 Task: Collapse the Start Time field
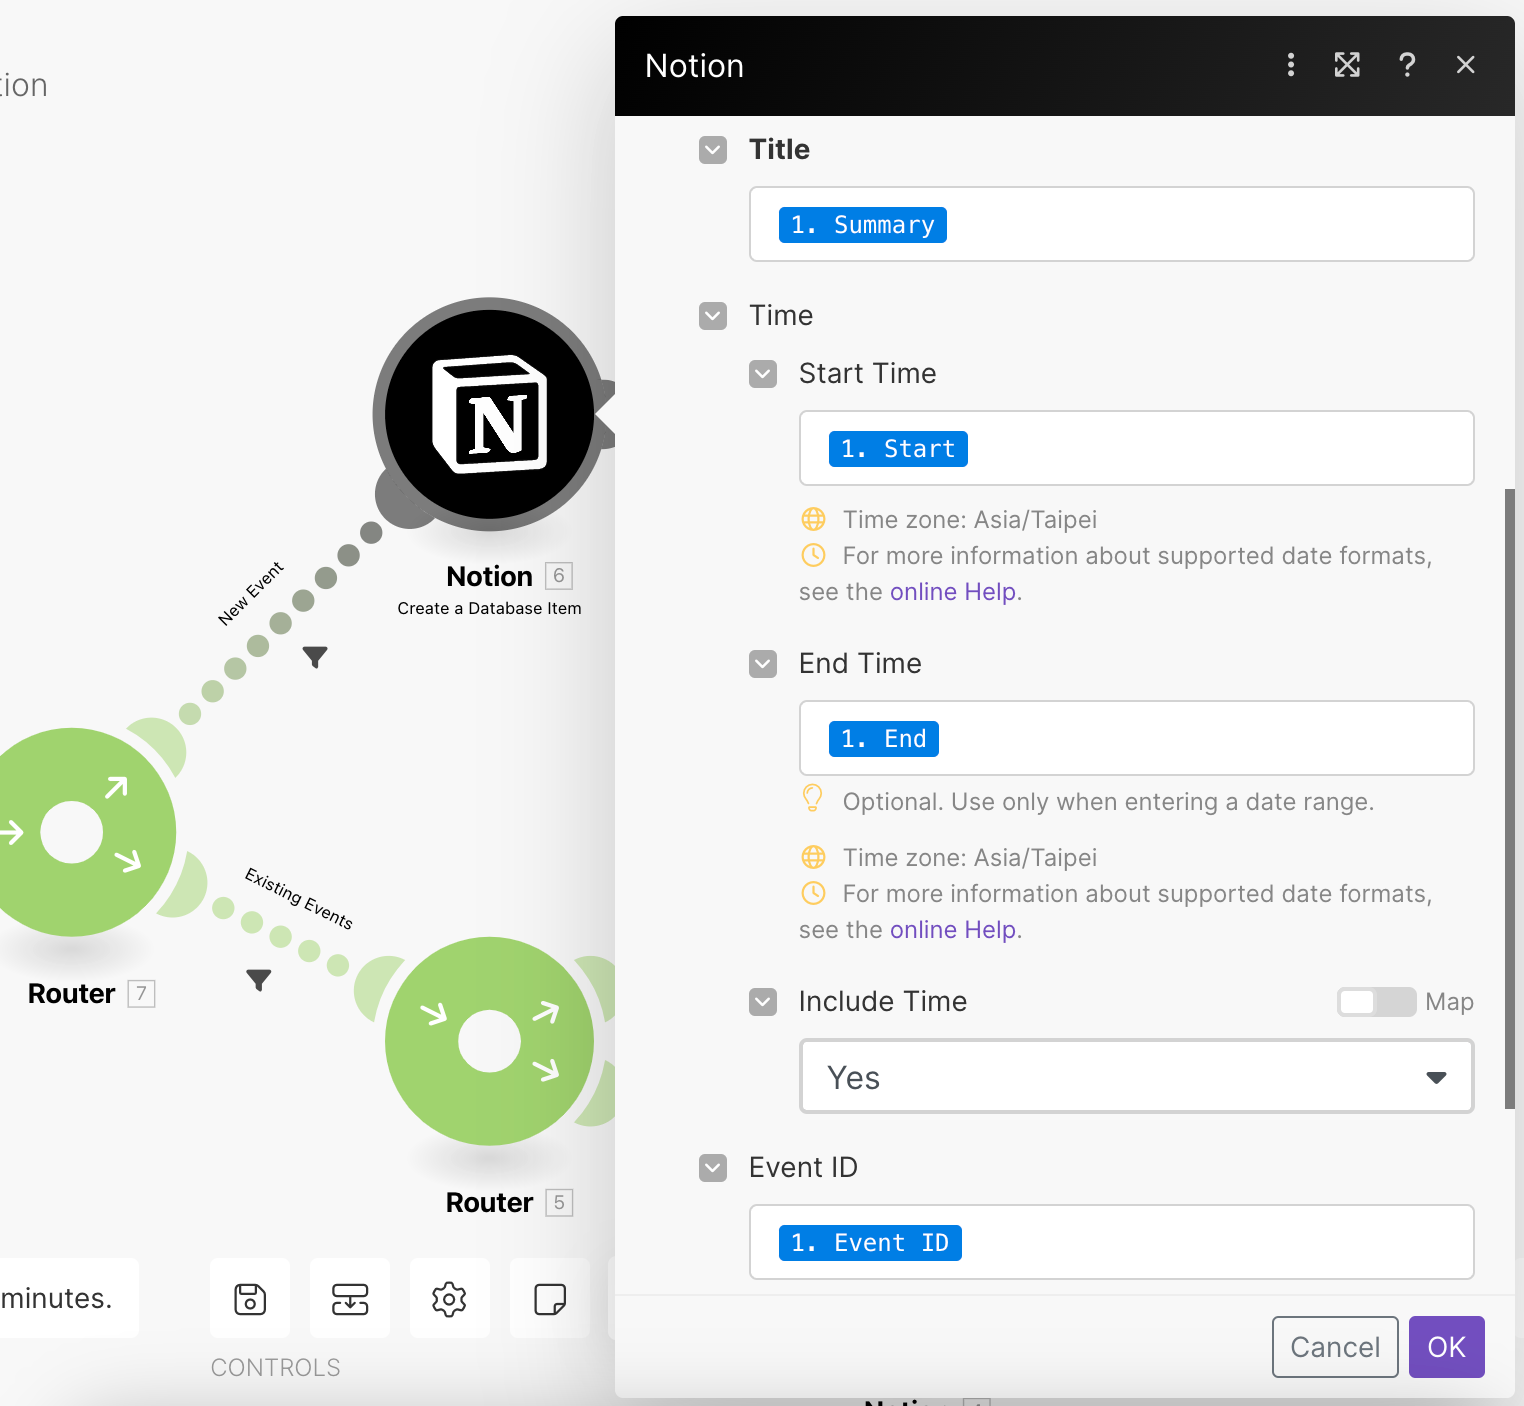point(763,374)
